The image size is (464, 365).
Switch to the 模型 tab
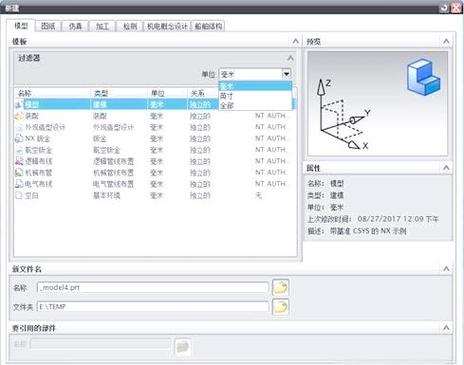pos(21,26)
